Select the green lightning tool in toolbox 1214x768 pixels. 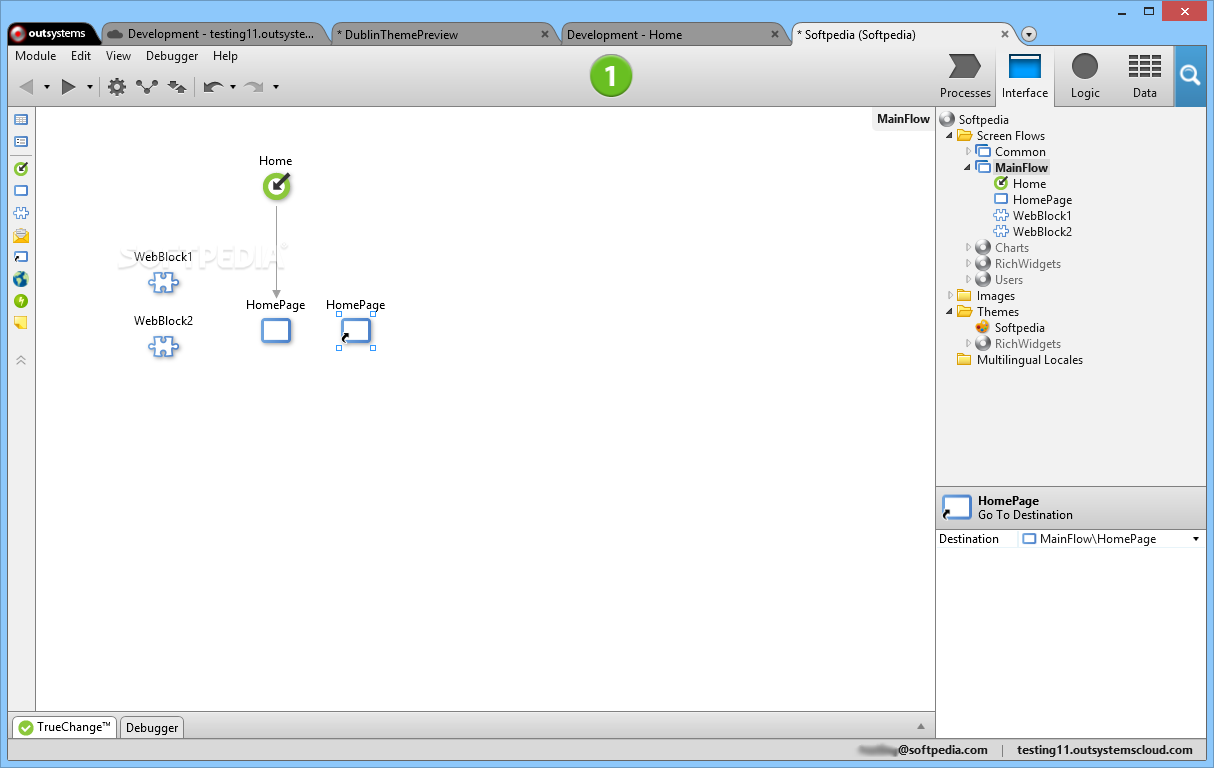point(21,301)
